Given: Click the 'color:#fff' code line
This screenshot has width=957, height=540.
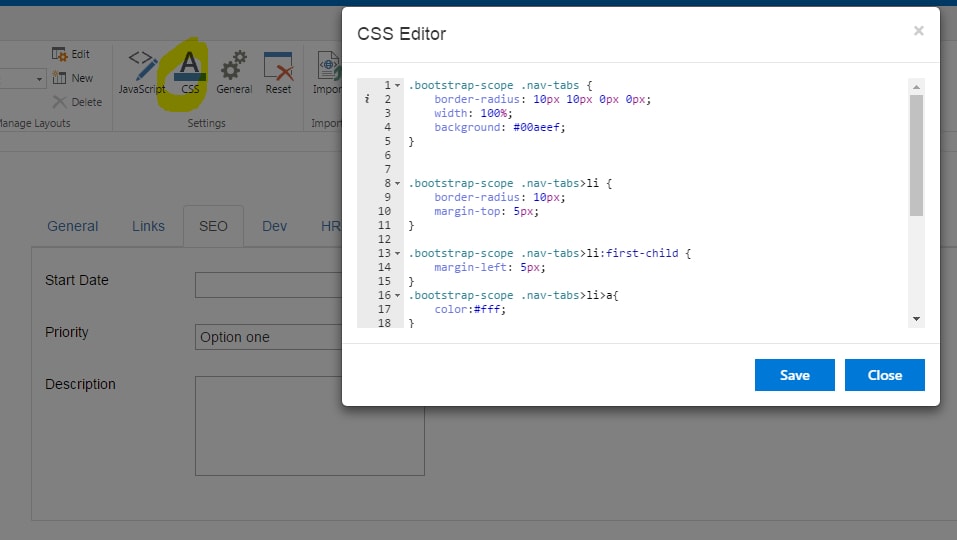Looking at the screenshot, I should click(470, 309).
